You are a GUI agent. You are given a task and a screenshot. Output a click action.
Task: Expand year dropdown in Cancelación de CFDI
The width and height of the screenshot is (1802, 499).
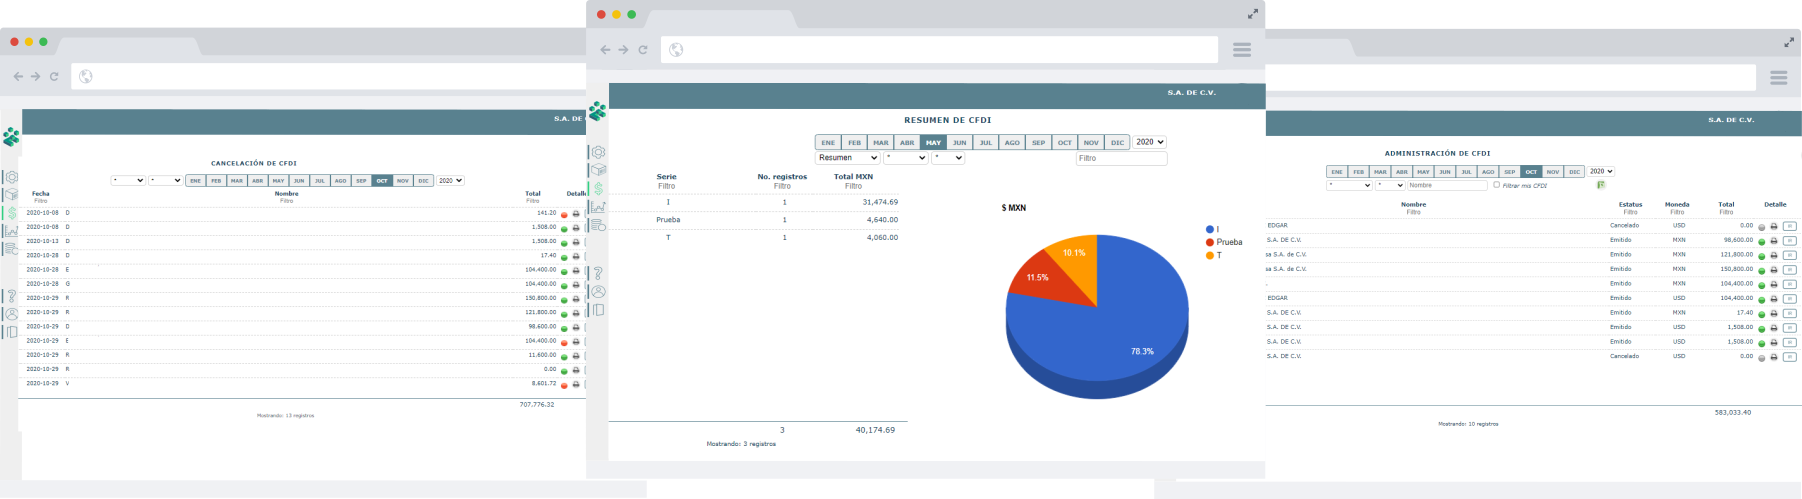pyautogui.click(x=450, y=181)
